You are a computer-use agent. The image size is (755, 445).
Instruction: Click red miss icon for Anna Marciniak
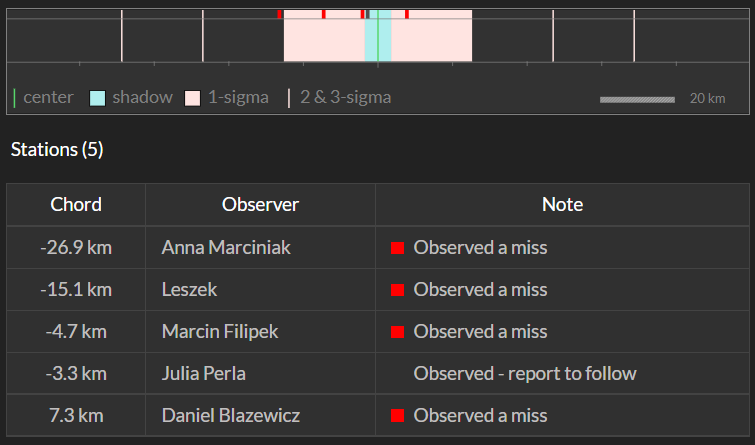click(x=397, y=248)
